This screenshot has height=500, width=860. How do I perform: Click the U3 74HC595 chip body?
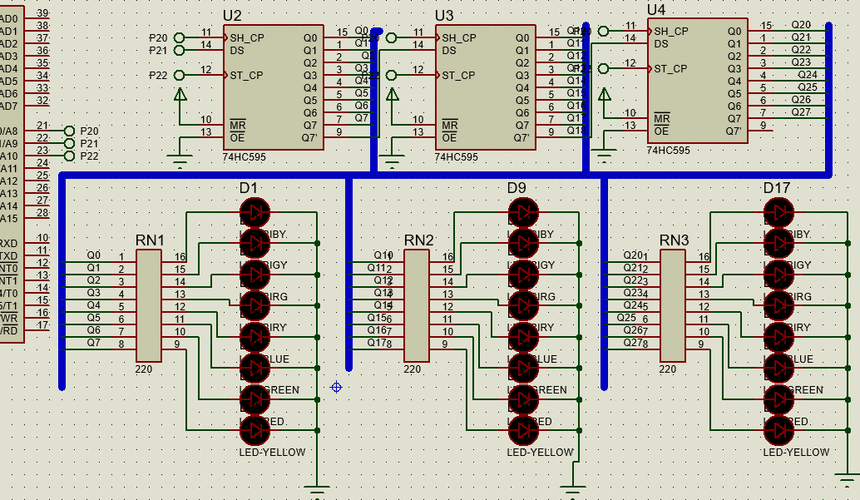486,88
